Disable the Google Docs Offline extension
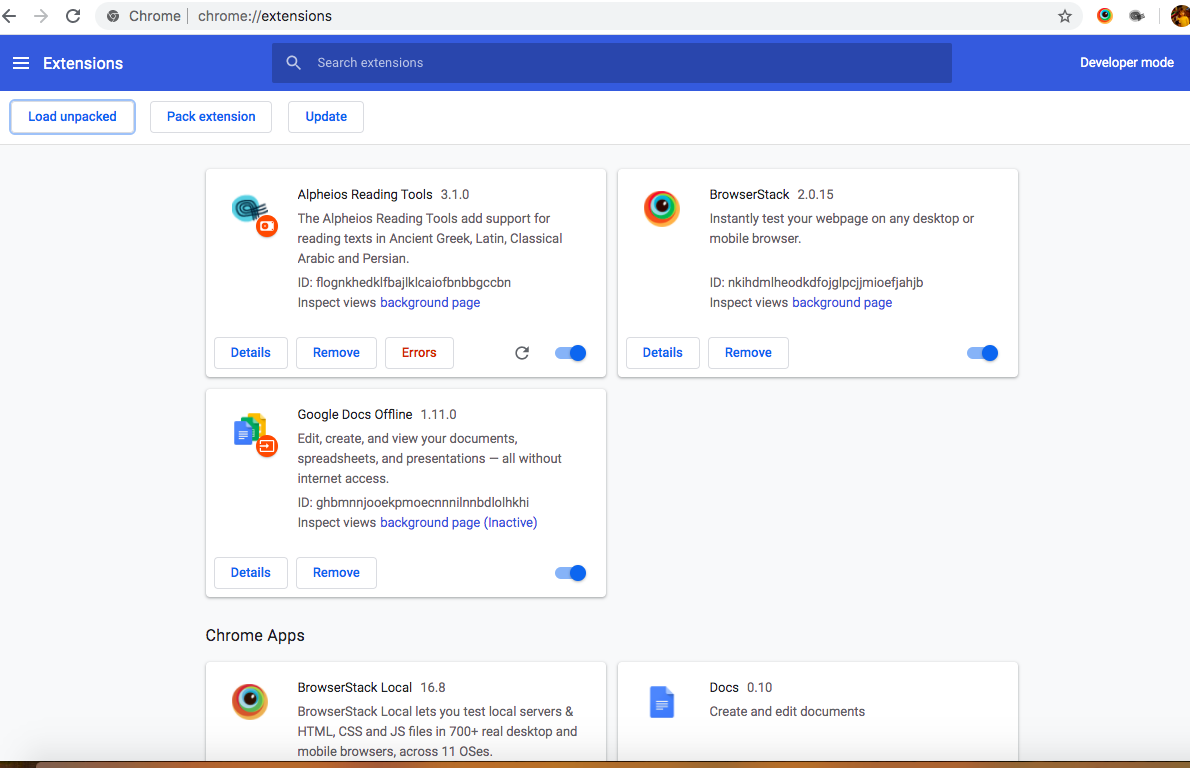1190x768 pixels. click(570, 572)
